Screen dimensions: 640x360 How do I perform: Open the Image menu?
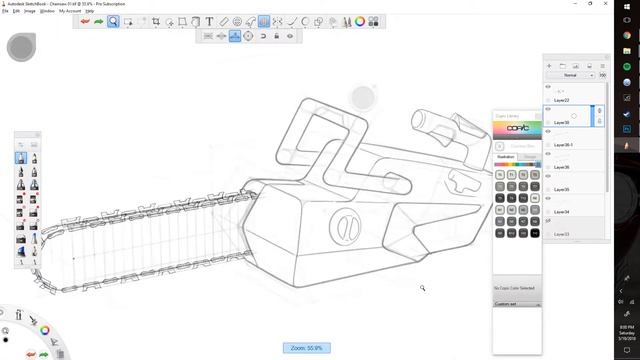(30, 11)
